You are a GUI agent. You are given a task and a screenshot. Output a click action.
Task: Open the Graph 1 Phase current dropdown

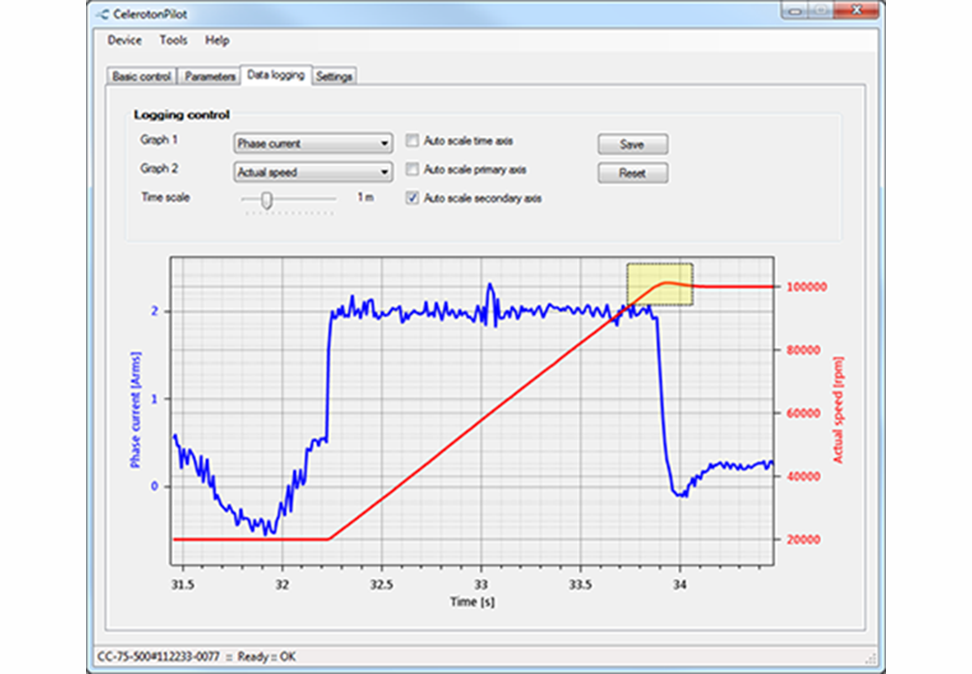[312, 144]
